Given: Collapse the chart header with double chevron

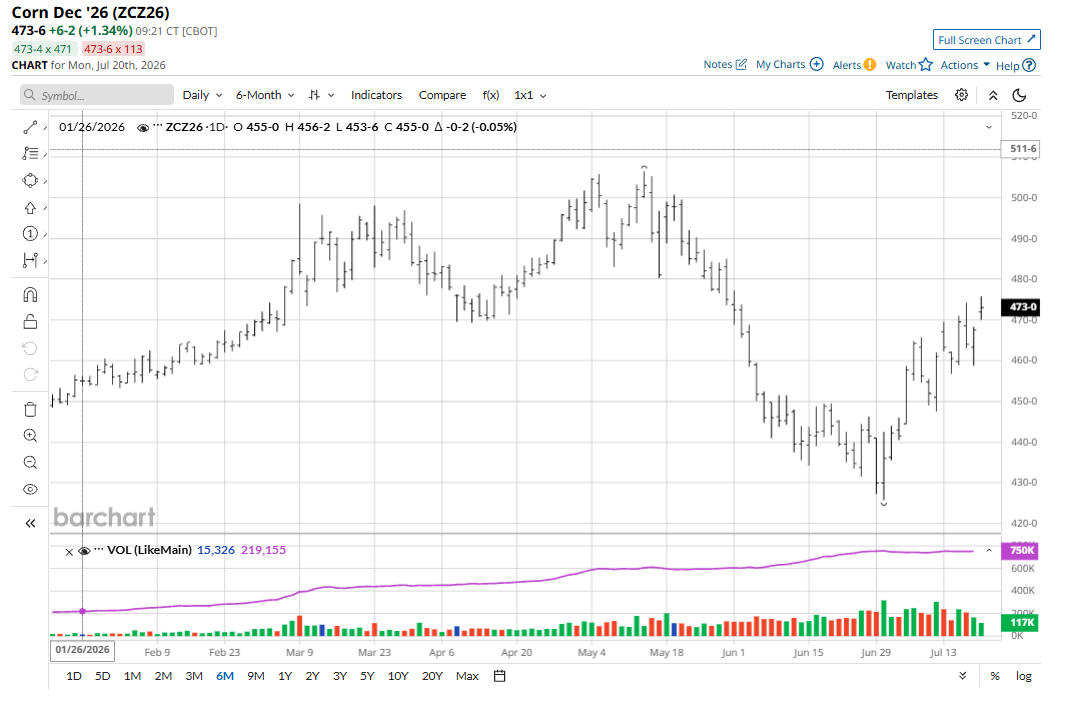Looking at the screenshot, I should pos(993,95).
